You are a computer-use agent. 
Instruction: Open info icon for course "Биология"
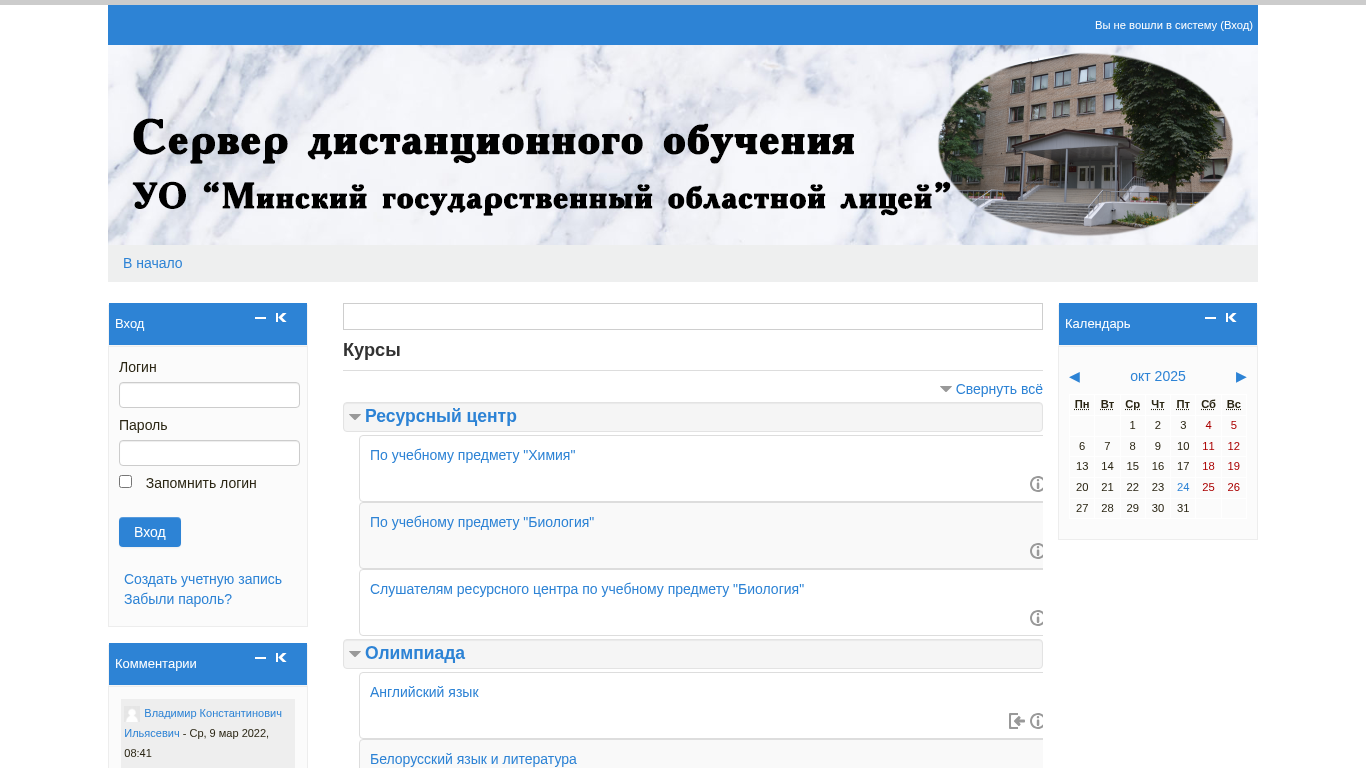pos(1037,551)
